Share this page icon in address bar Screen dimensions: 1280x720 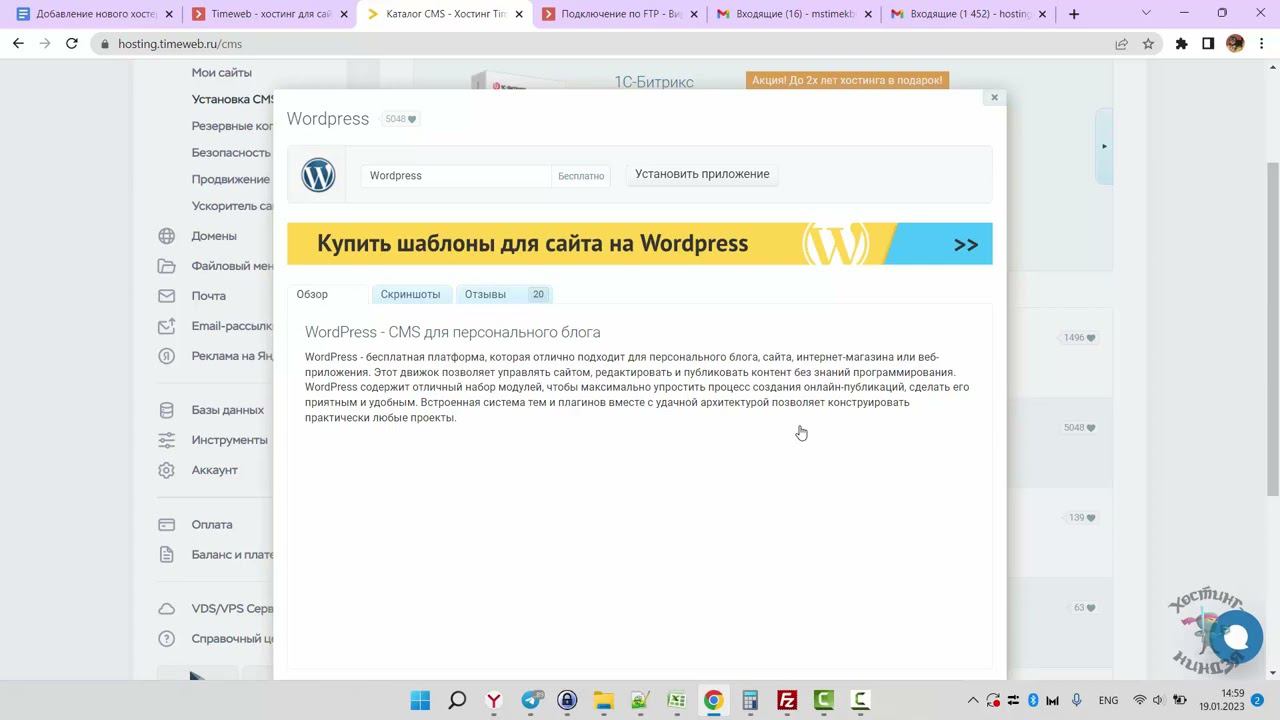pyautogui.click(x=1121, y=44)
